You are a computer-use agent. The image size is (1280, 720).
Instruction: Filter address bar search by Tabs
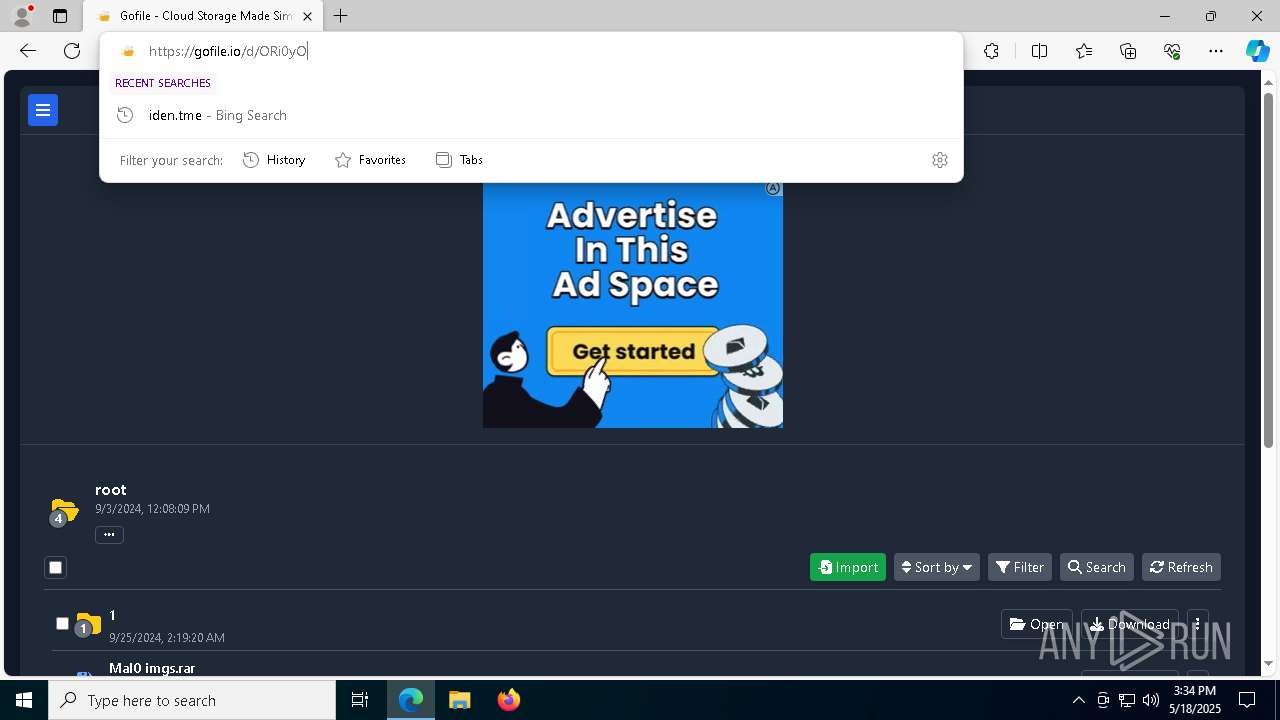pyautogui.click(x=460, y=160)
